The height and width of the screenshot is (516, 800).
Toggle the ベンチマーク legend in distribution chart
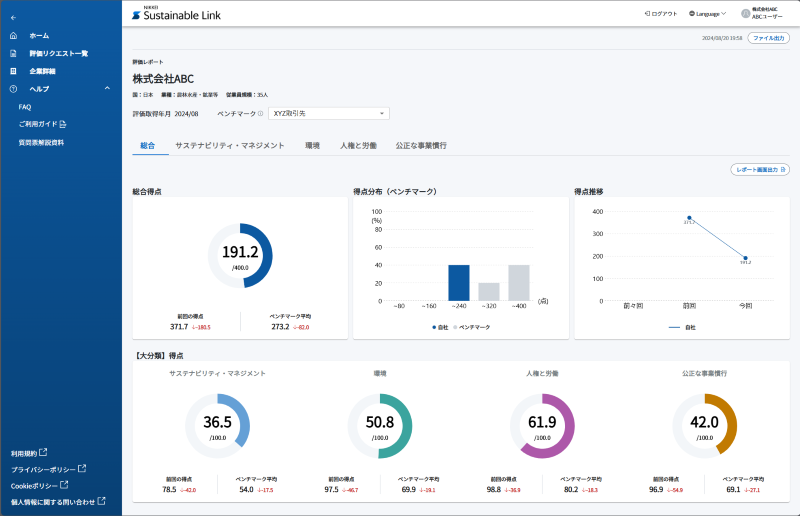coord(473,327)
